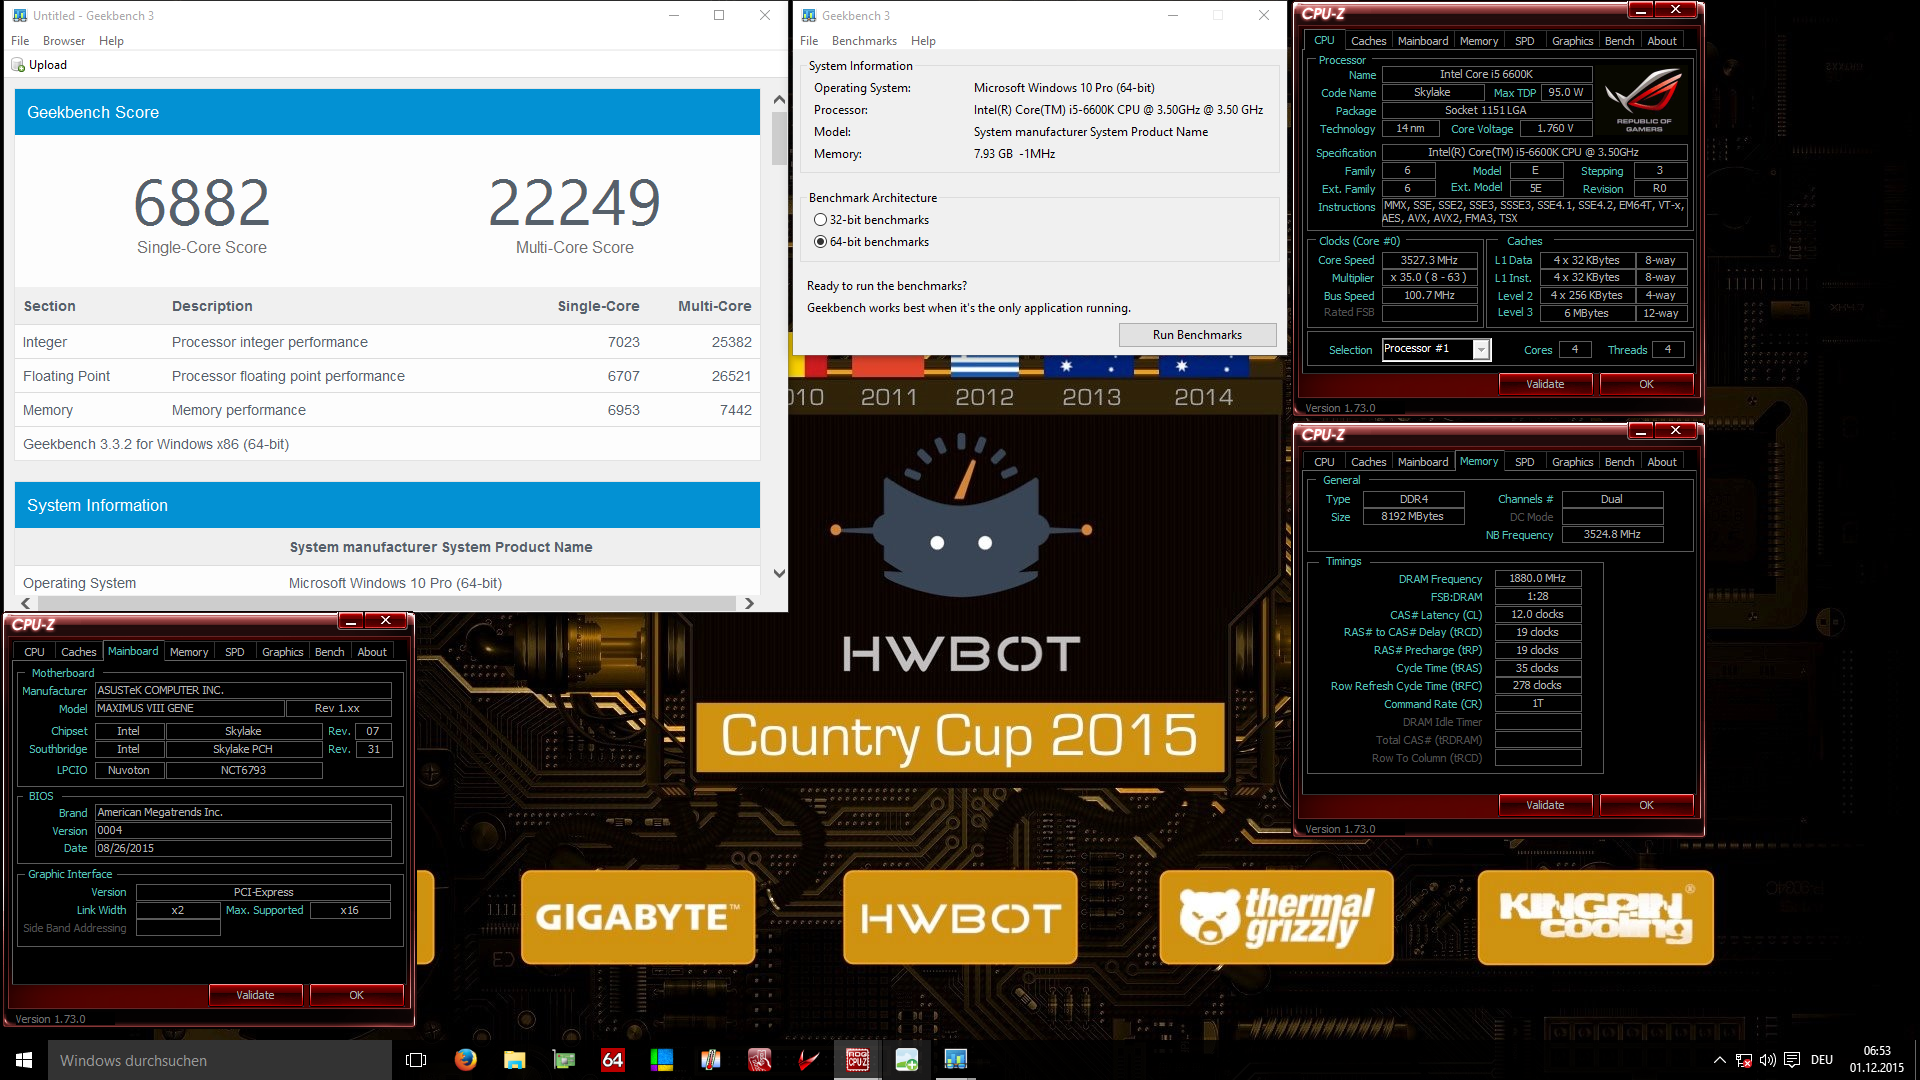Click the Windows durchsuchen search box
Viewport: 1920px width, 1080px height.
click(220, 1060)
